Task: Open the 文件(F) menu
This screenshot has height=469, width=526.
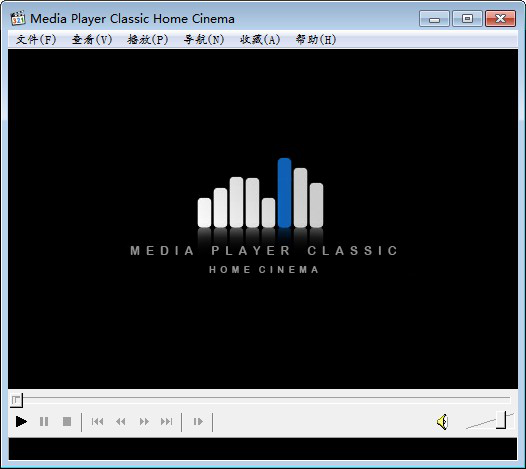Action: pyautogui.click(x=36, y=40)
